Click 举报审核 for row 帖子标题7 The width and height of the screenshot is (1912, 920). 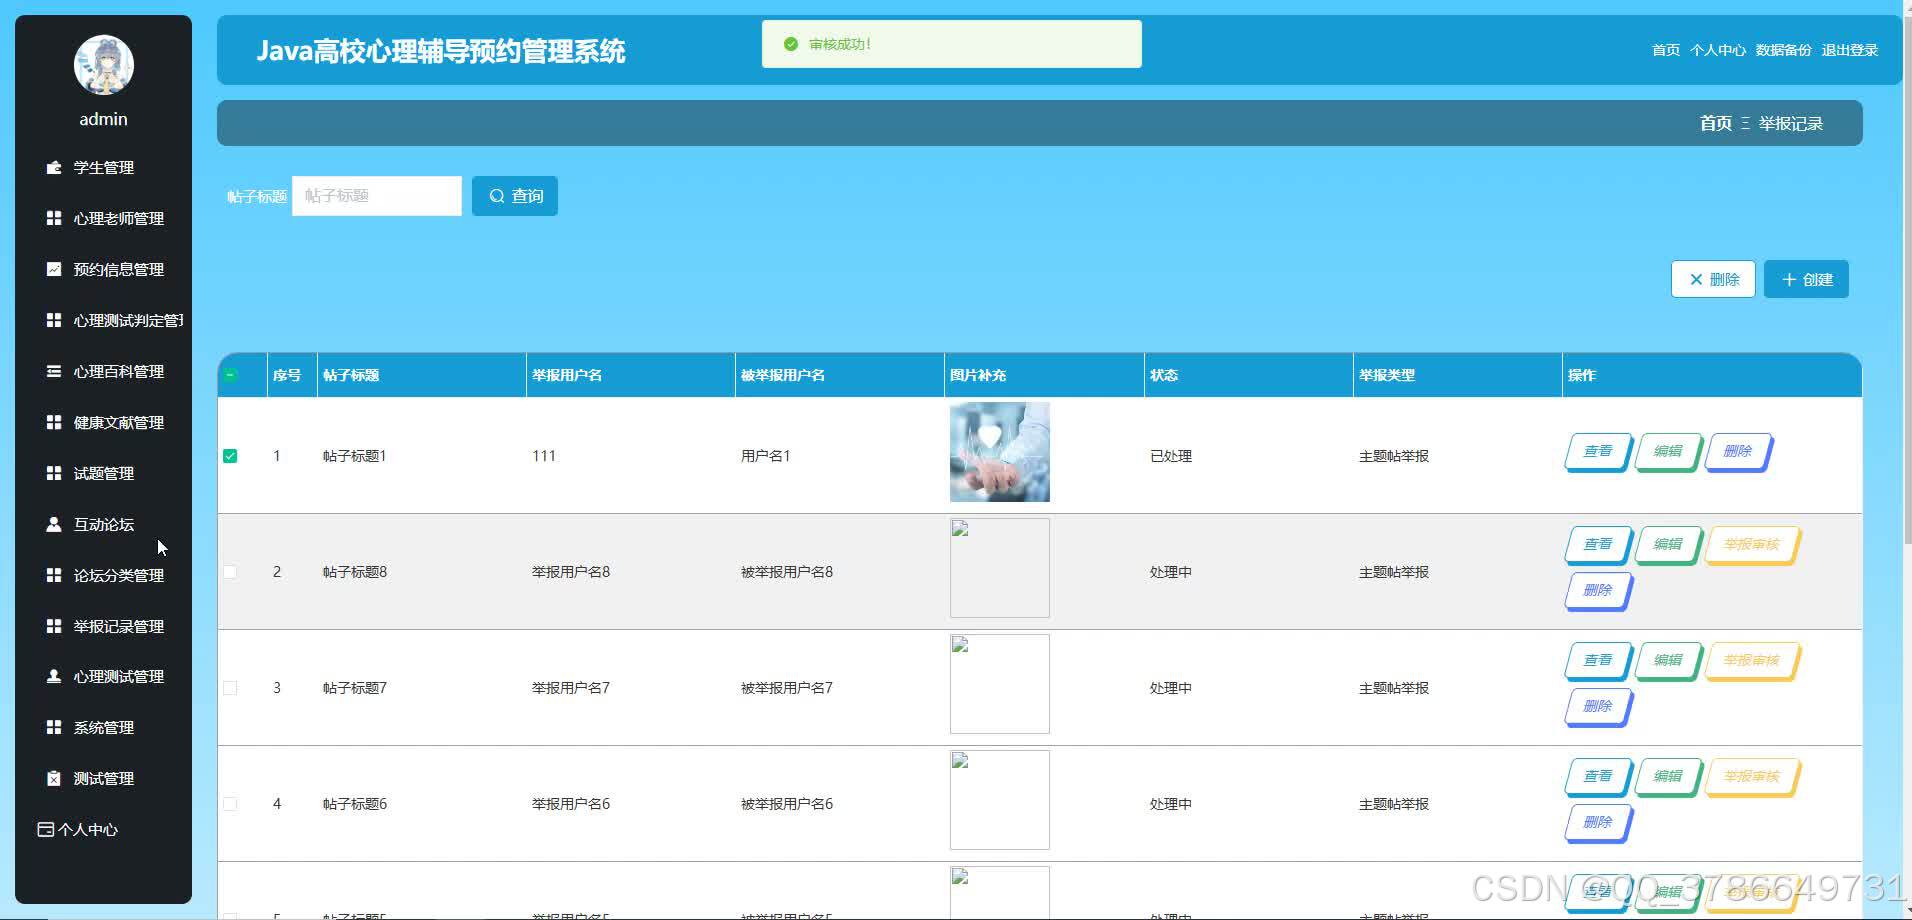click(x=1752, y=660)
